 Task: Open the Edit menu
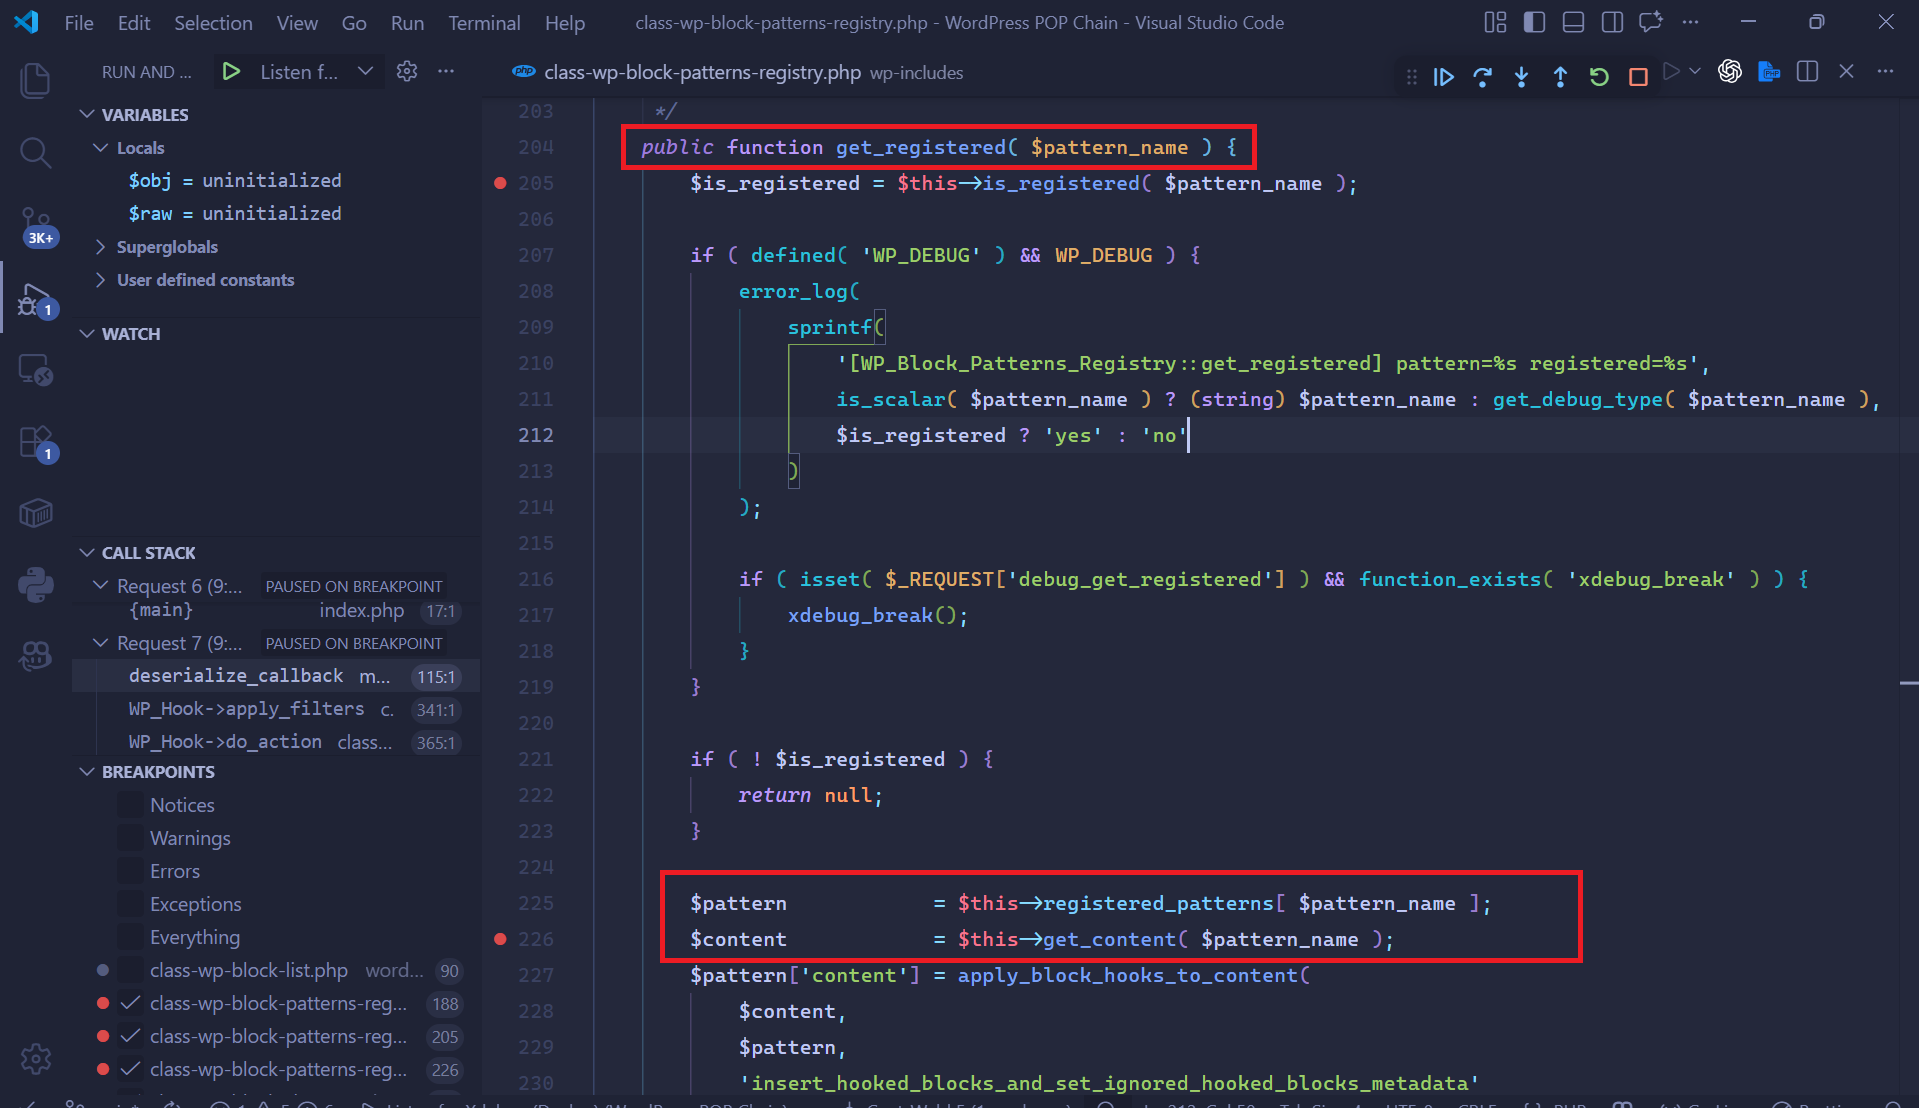click(x=134, y=22)
